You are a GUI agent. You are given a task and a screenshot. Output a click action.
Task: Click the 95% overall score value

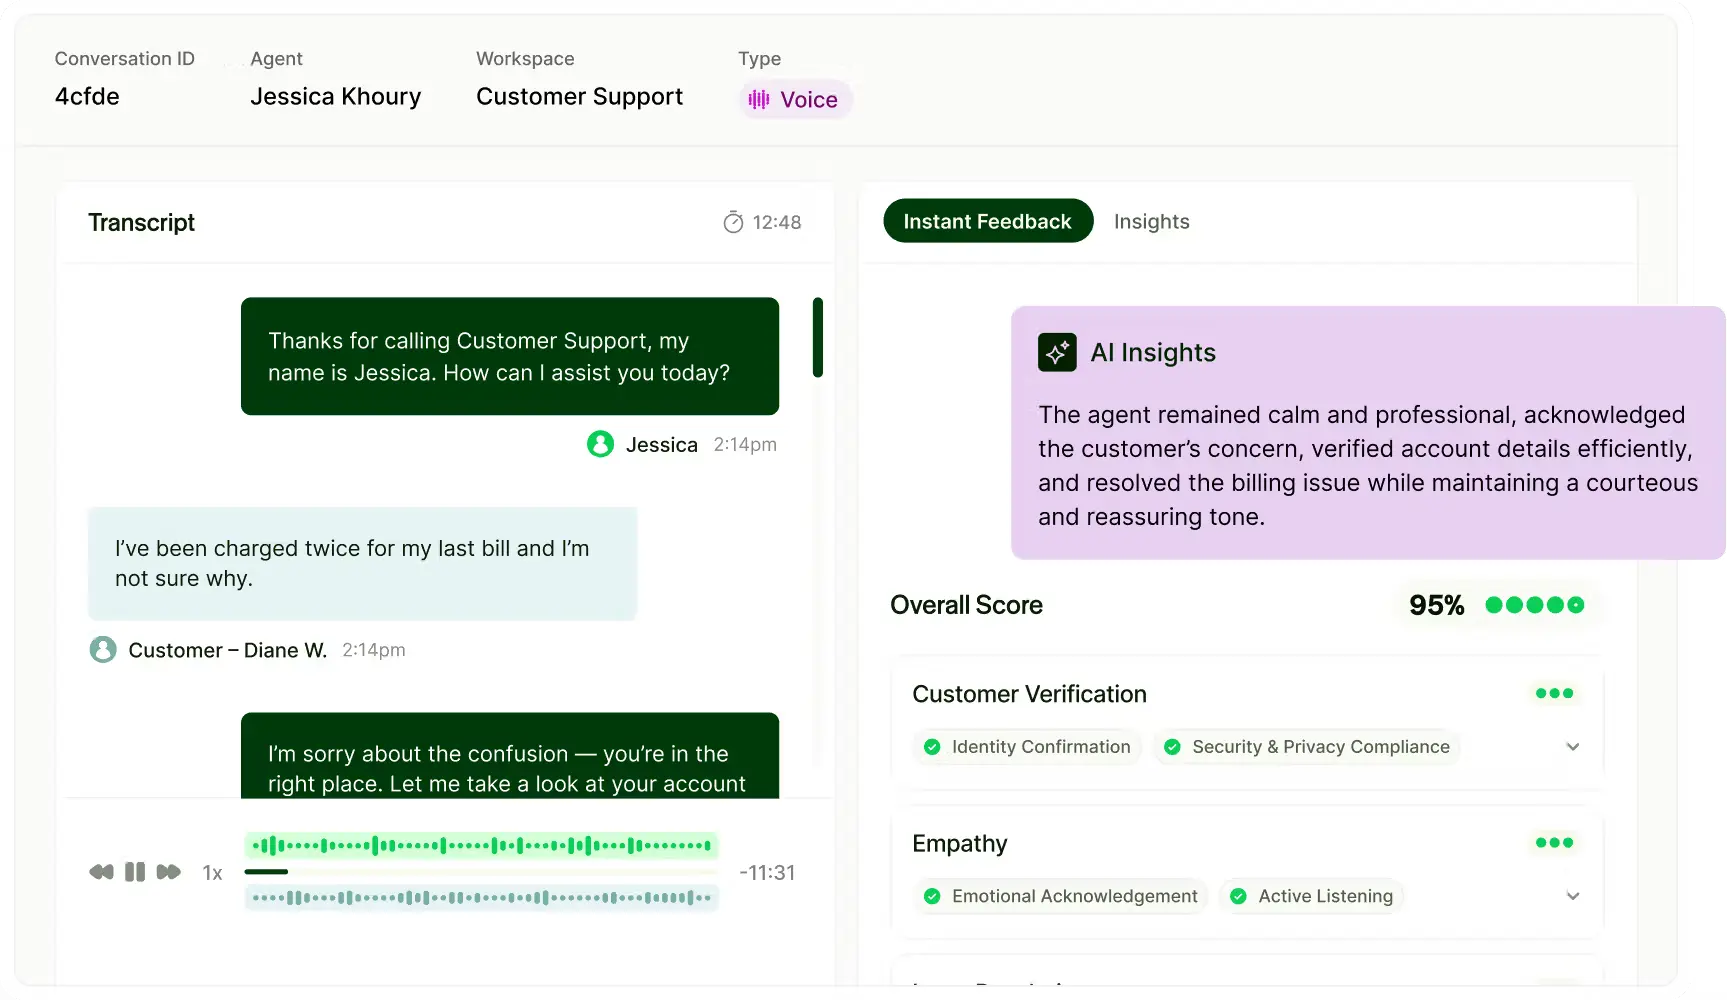pos(1436,605)
